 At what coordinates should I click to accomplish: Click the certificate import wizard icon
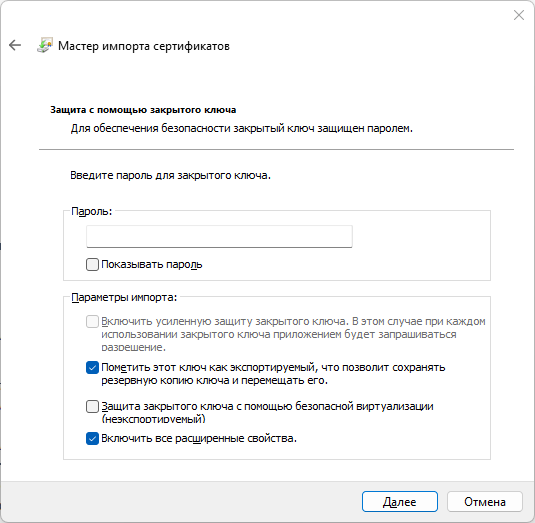tap(45, 45)
